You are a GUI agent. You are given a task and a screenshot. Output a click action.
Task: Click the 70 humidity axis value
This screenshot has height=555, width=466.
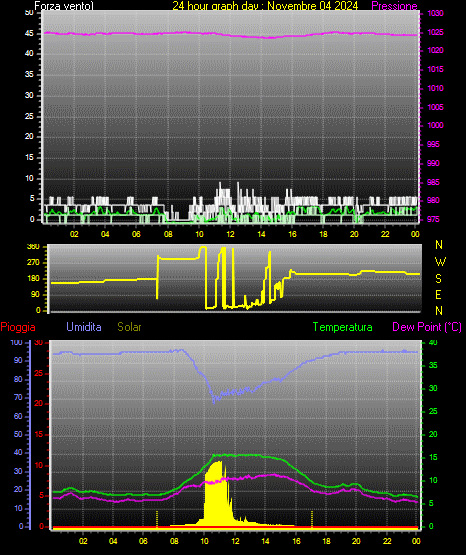[18, 397]
